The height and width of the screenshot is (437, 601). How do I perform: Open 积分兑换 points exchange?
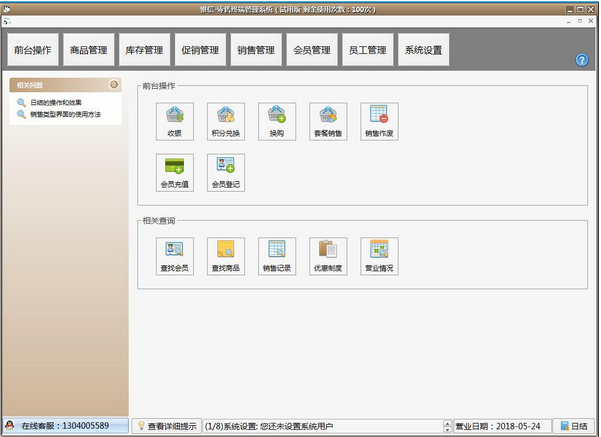click(x=226, y=120)
